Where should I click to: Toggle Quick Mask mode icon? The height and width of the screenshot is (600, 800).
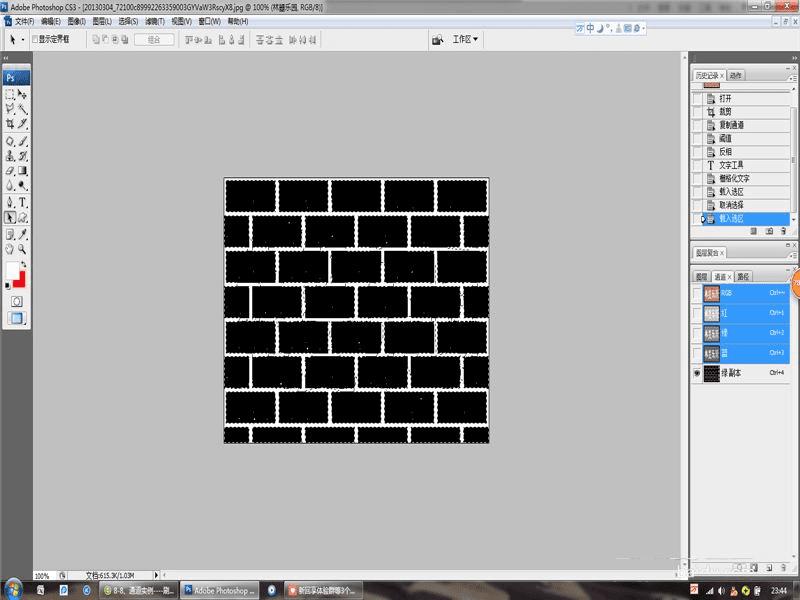(x=16, y=302)
